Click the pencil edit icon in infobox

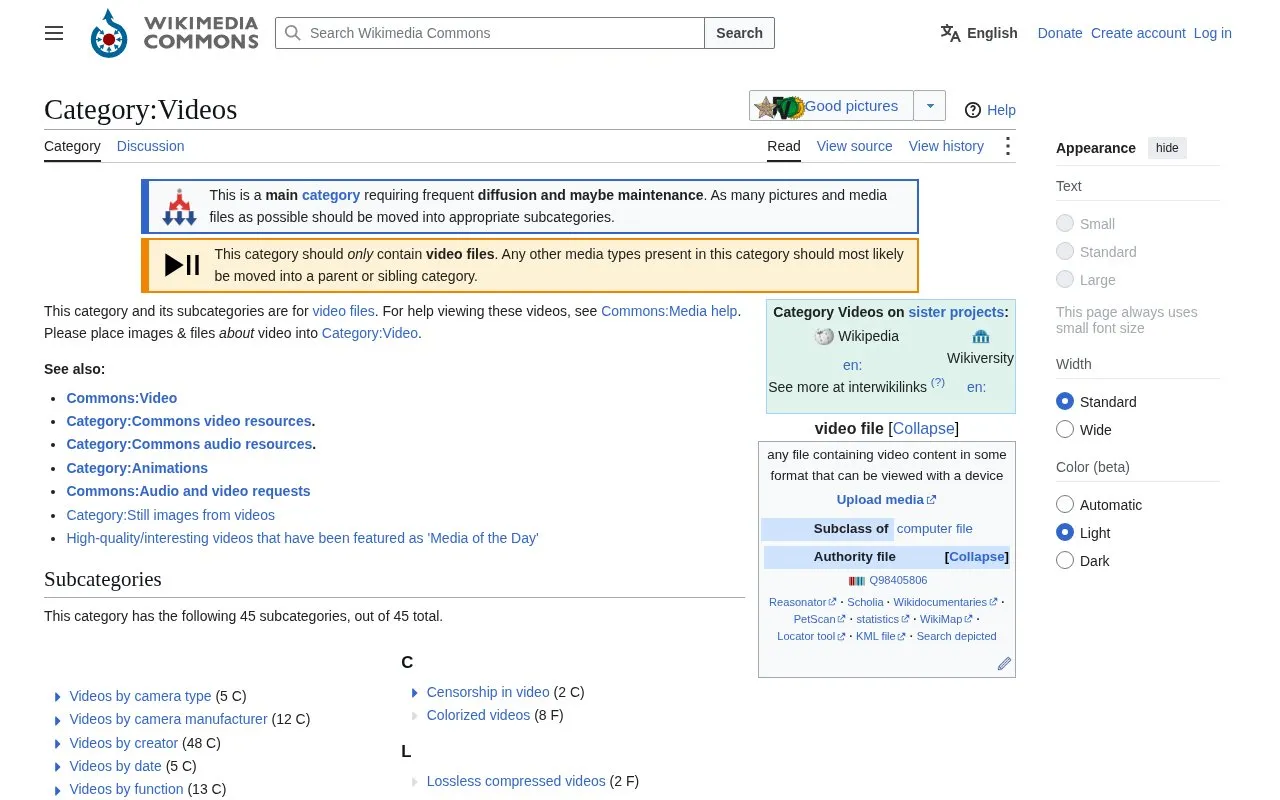tap(1004, 663)
